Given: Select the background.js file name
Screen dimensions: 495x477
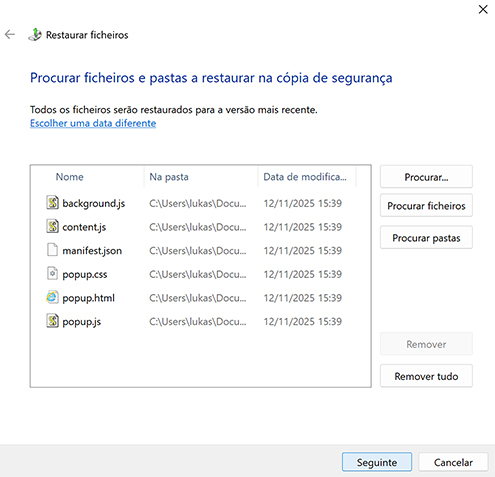Looking at the screenshot, I should click(94, 203).
